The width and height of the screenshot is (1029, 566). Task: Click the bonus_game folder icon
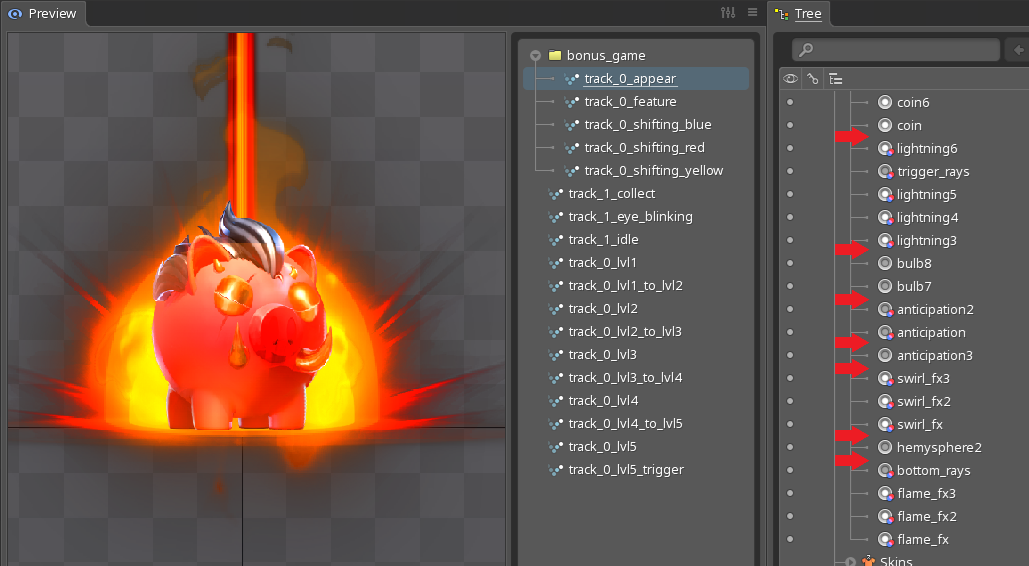tap(555, 56)
